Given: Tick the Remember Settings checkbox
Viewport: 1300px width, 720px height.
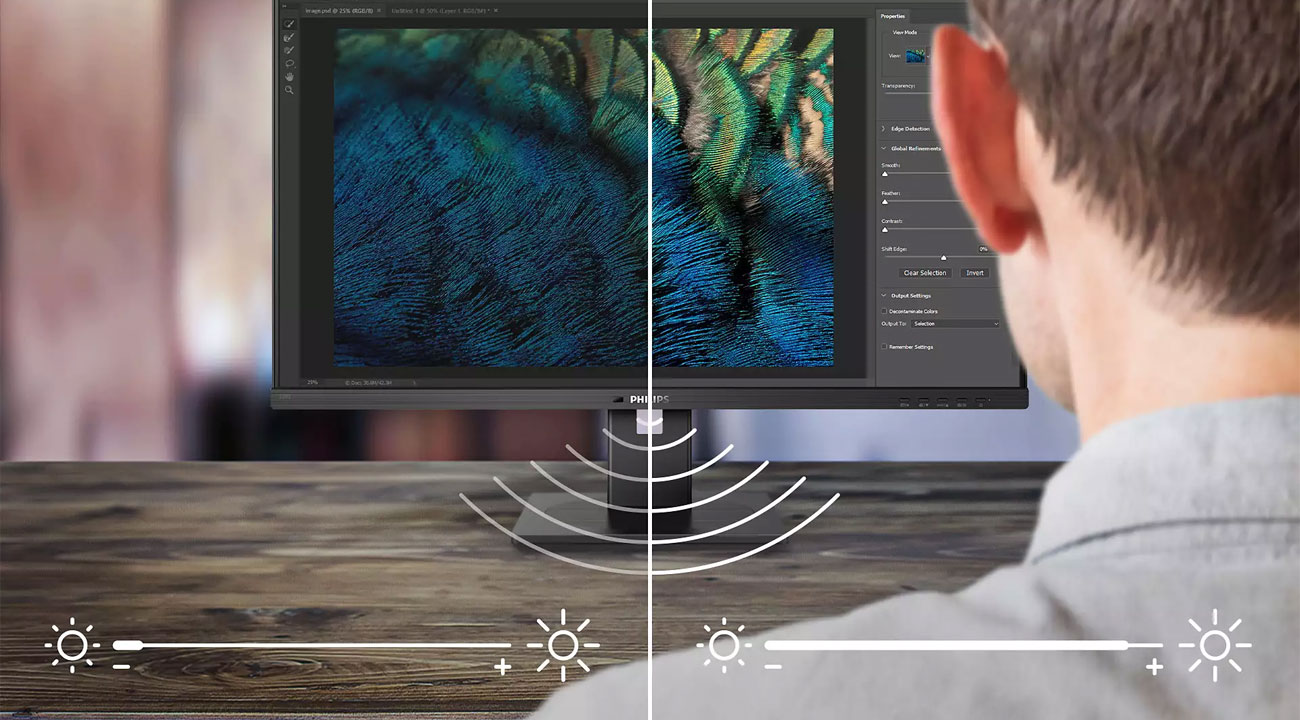Looking at the screenshot, I should click(x=884, y=347).
